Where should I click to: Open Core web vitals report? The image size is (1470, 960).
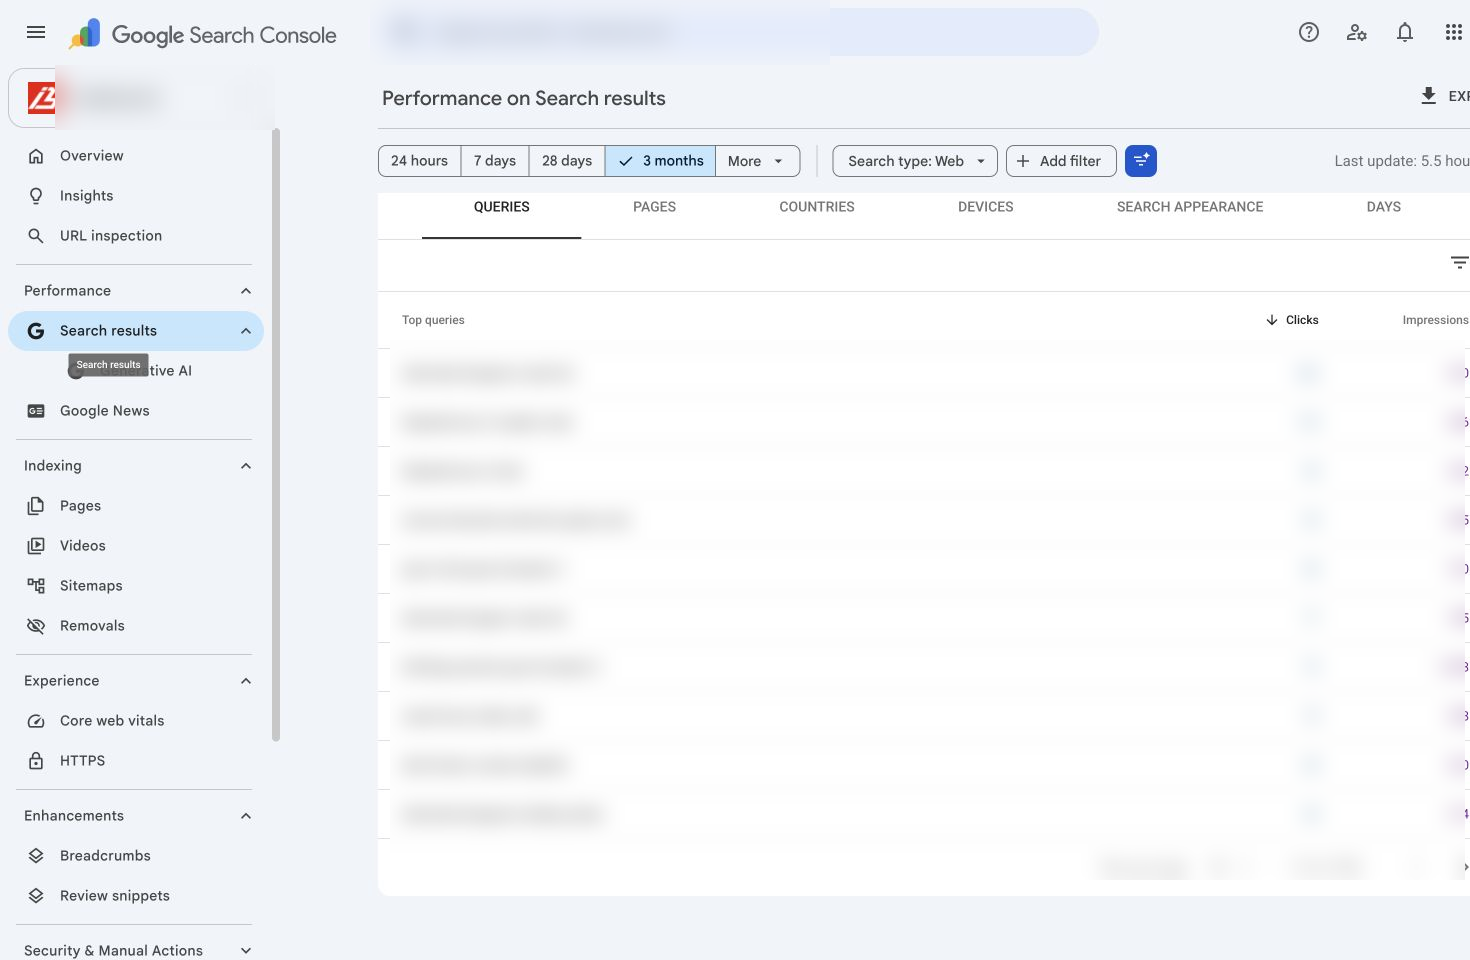[x=136, y=721]
